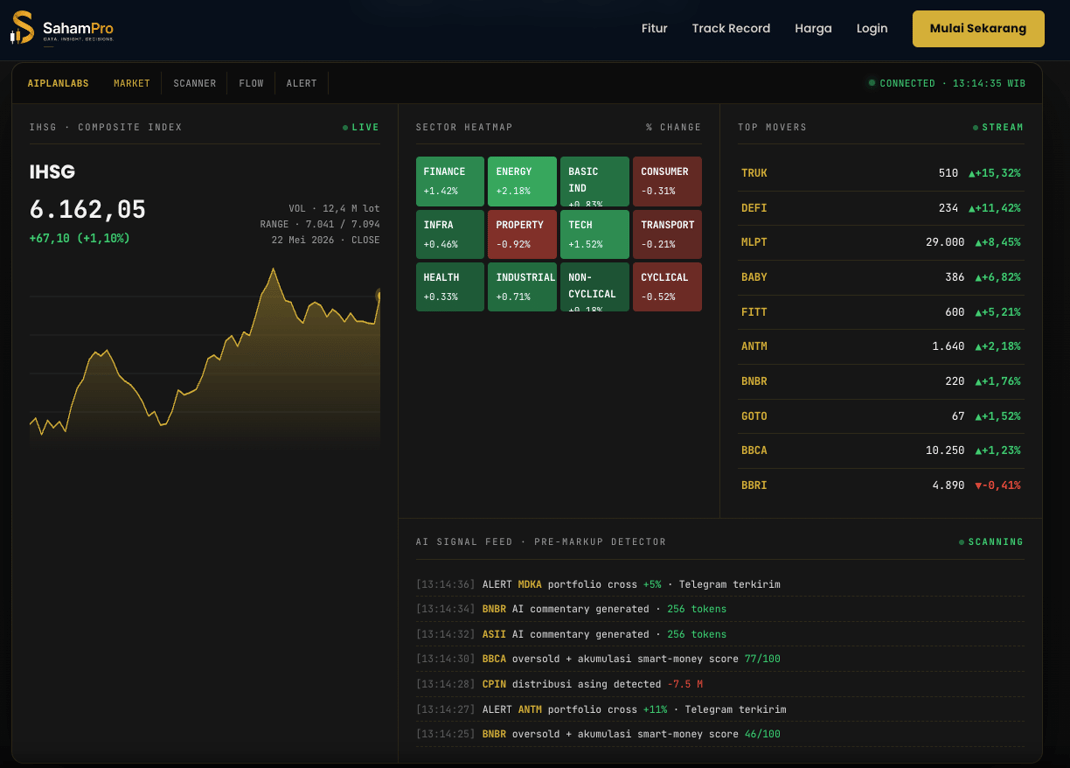
Task: Click the SCANNING indicator on AI Signal Feed
Action: pyautogui.click(x=991, y=541)
